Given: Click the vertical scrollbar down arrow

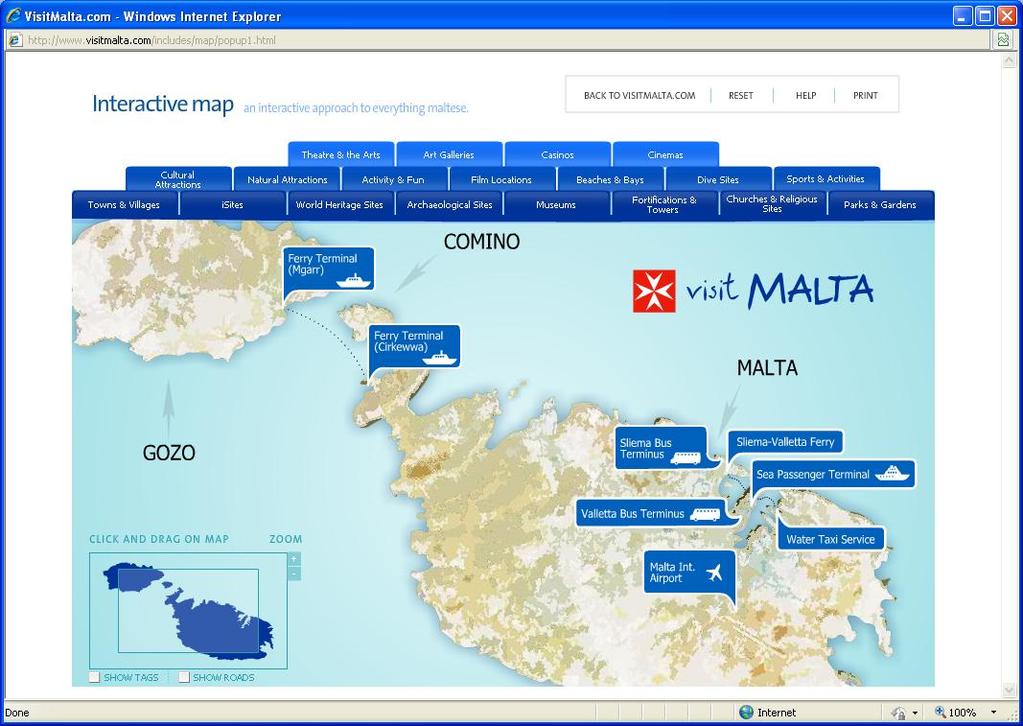Looking at the screenshot, I should coord(1009,690).
